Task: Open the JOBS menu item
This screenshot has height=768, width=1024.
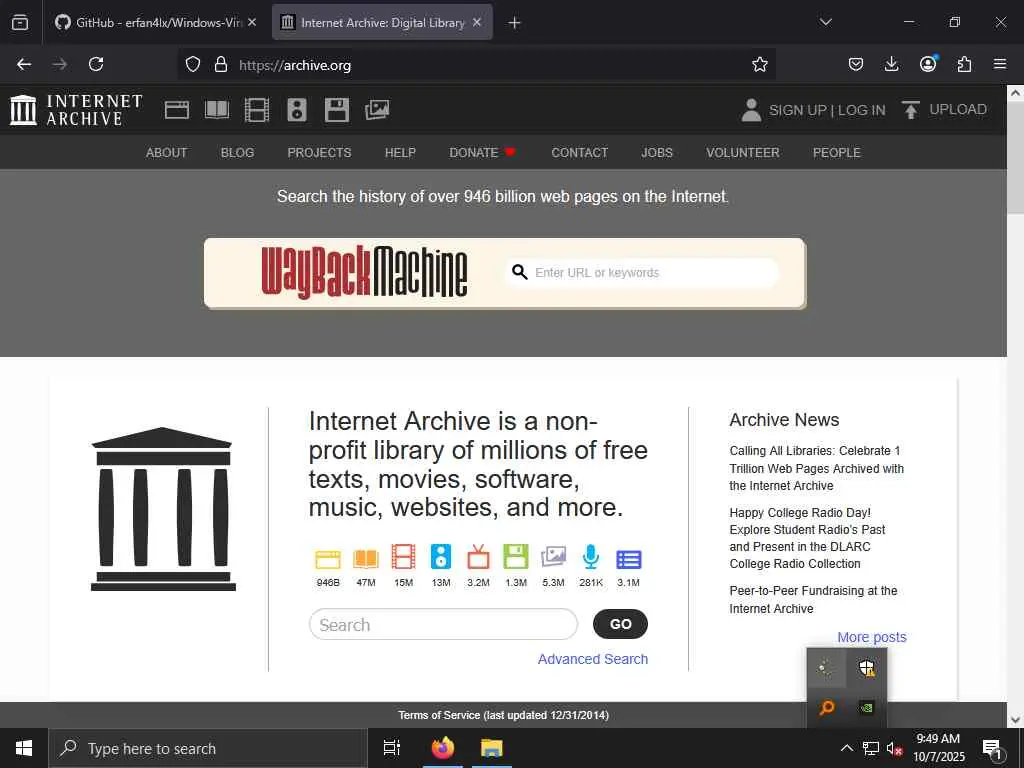Action: click(x=657, y=152)
